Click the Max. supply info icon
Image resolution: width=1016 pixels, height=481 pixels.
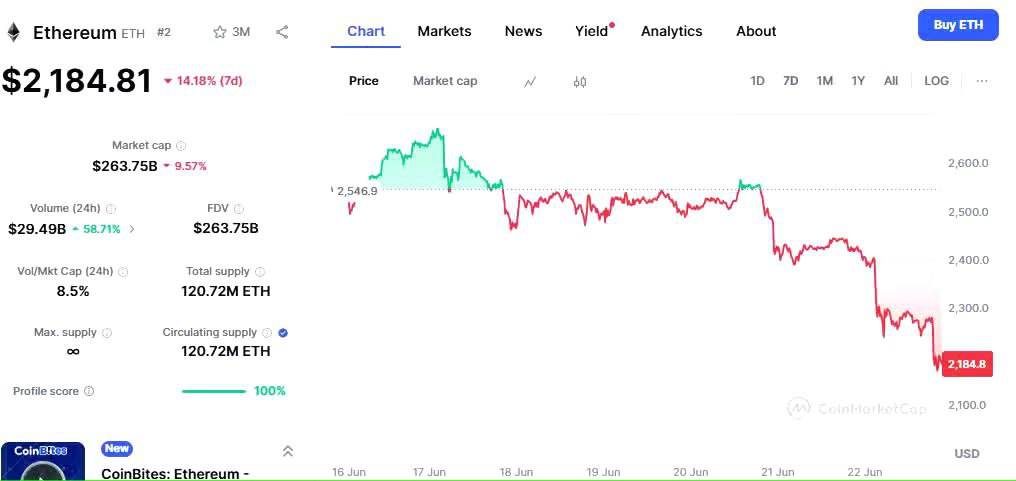107,333
